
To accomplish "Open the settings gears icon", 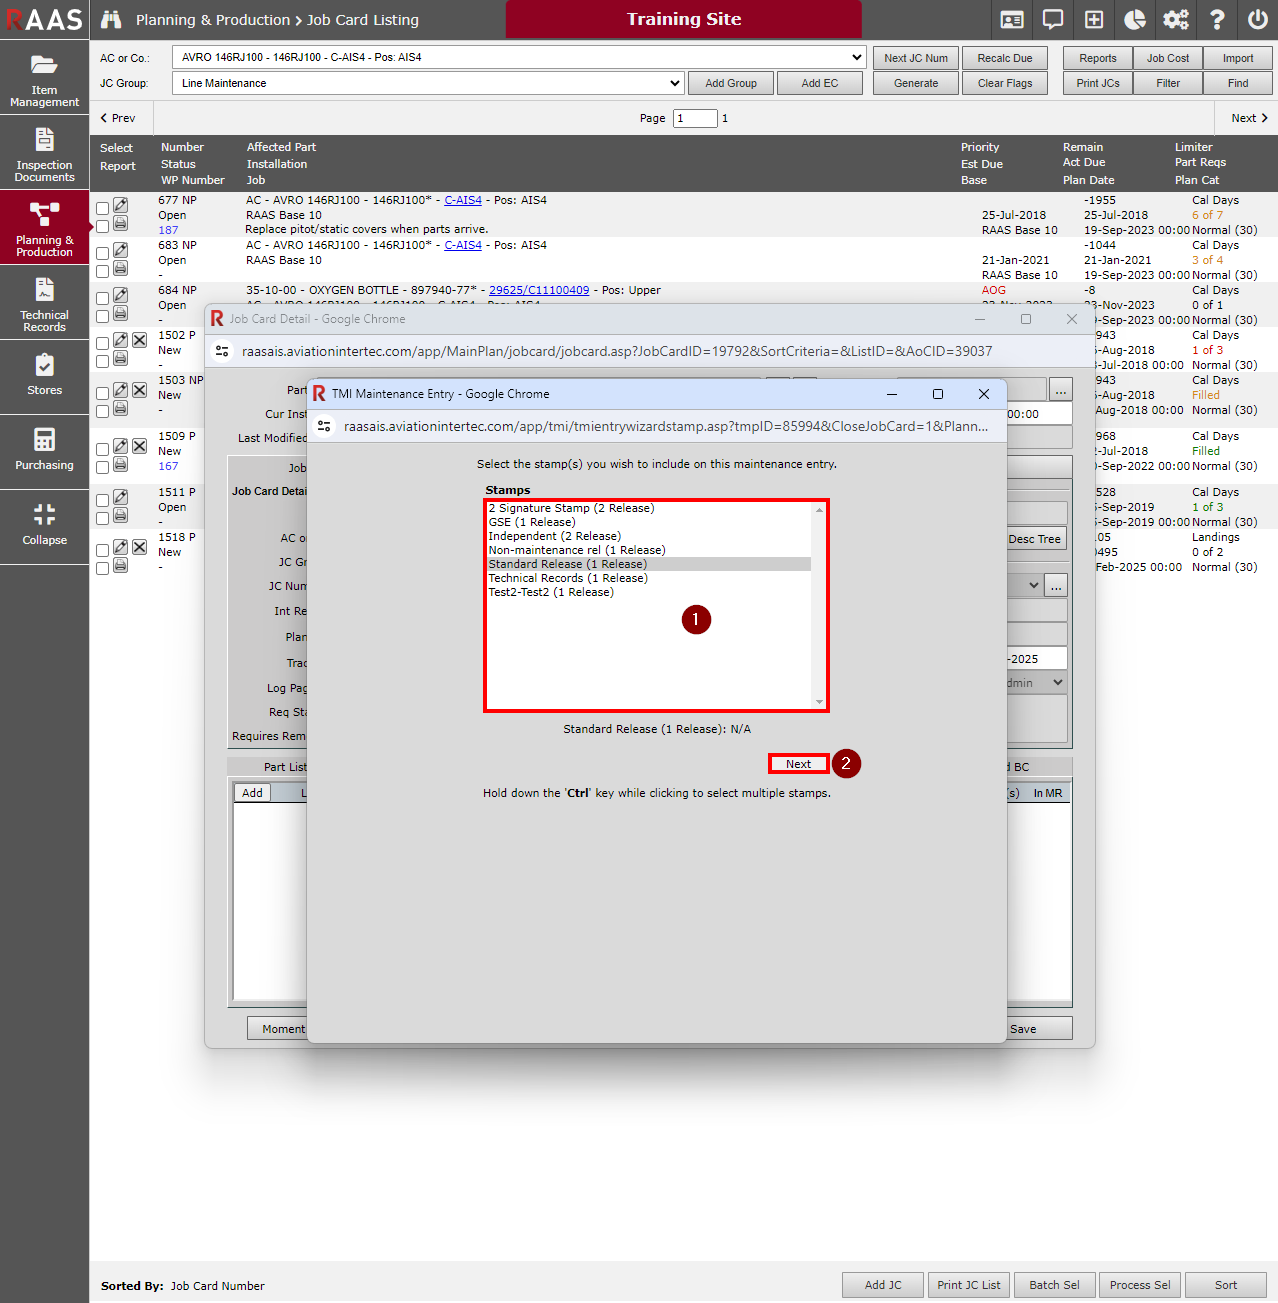I will pos(1176,20).
